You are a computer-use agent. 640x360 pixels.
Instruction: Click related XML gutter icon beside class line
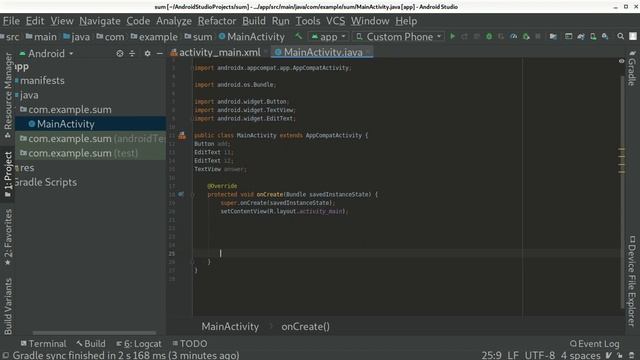pyautogui.click(x=182, y=135)
